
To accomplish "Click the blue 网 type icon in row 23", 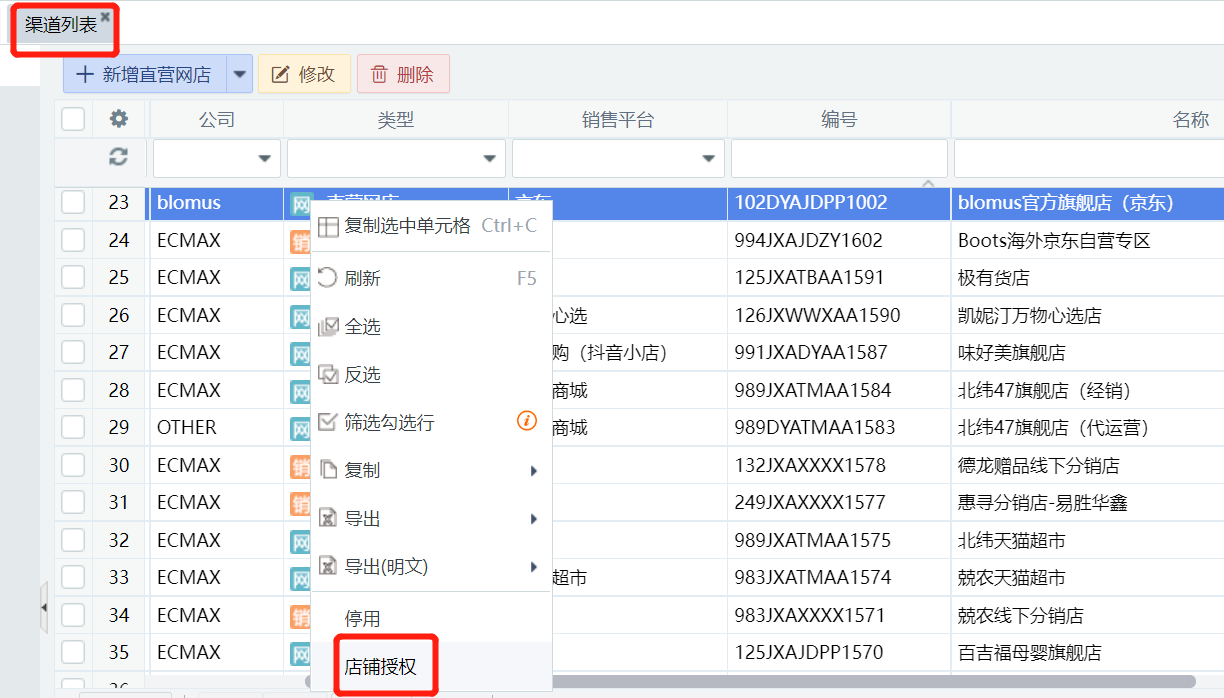I will pyautogui.click(x=301, y=204).
